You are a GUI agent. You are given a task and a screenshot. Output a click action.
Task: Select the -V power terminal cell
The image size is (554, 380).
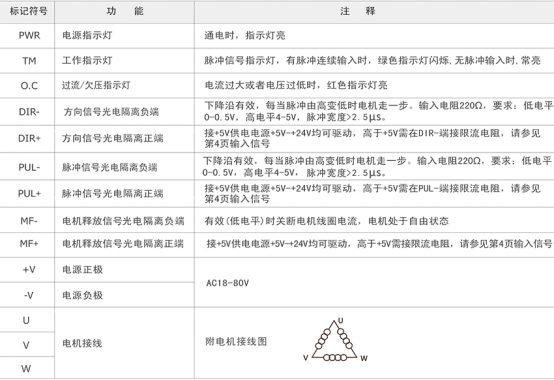[27, 295]
